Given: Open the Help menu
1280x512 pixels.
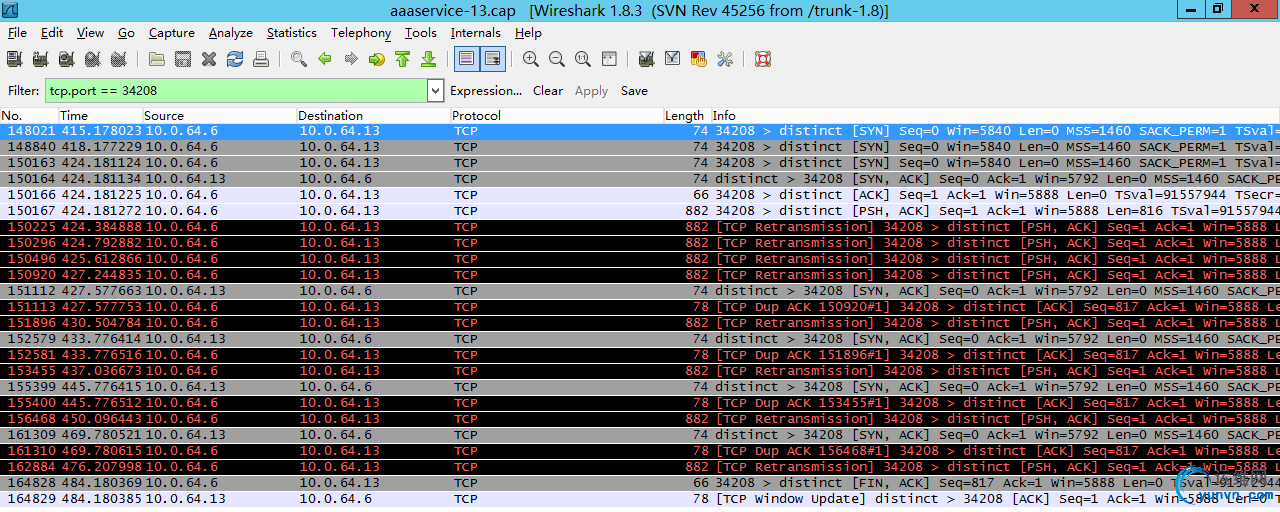Looking at the screenshot, I should coord(528,33).
